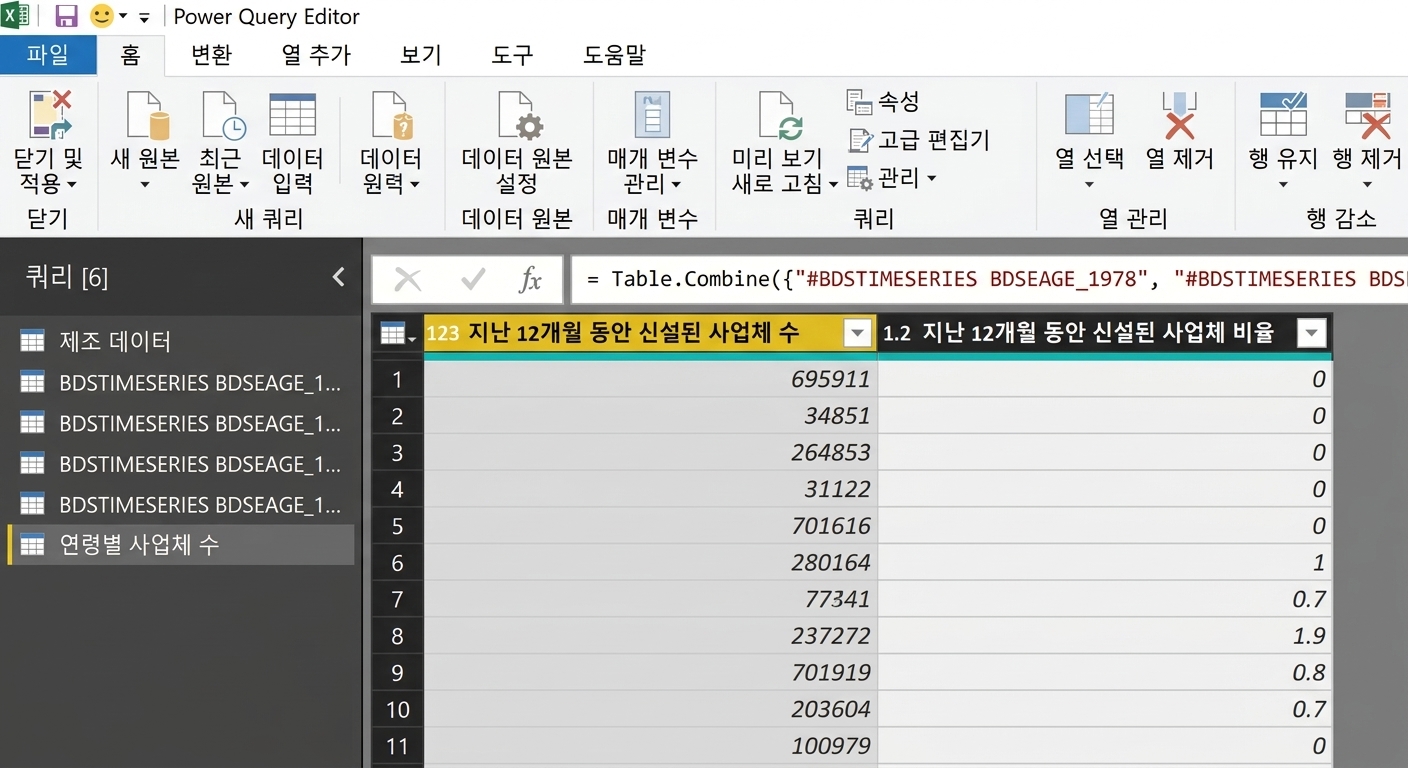The image size is (1408, 768).
Task: Click cell with value 34851
Action: pyautogui.click(x=650, y=416)
